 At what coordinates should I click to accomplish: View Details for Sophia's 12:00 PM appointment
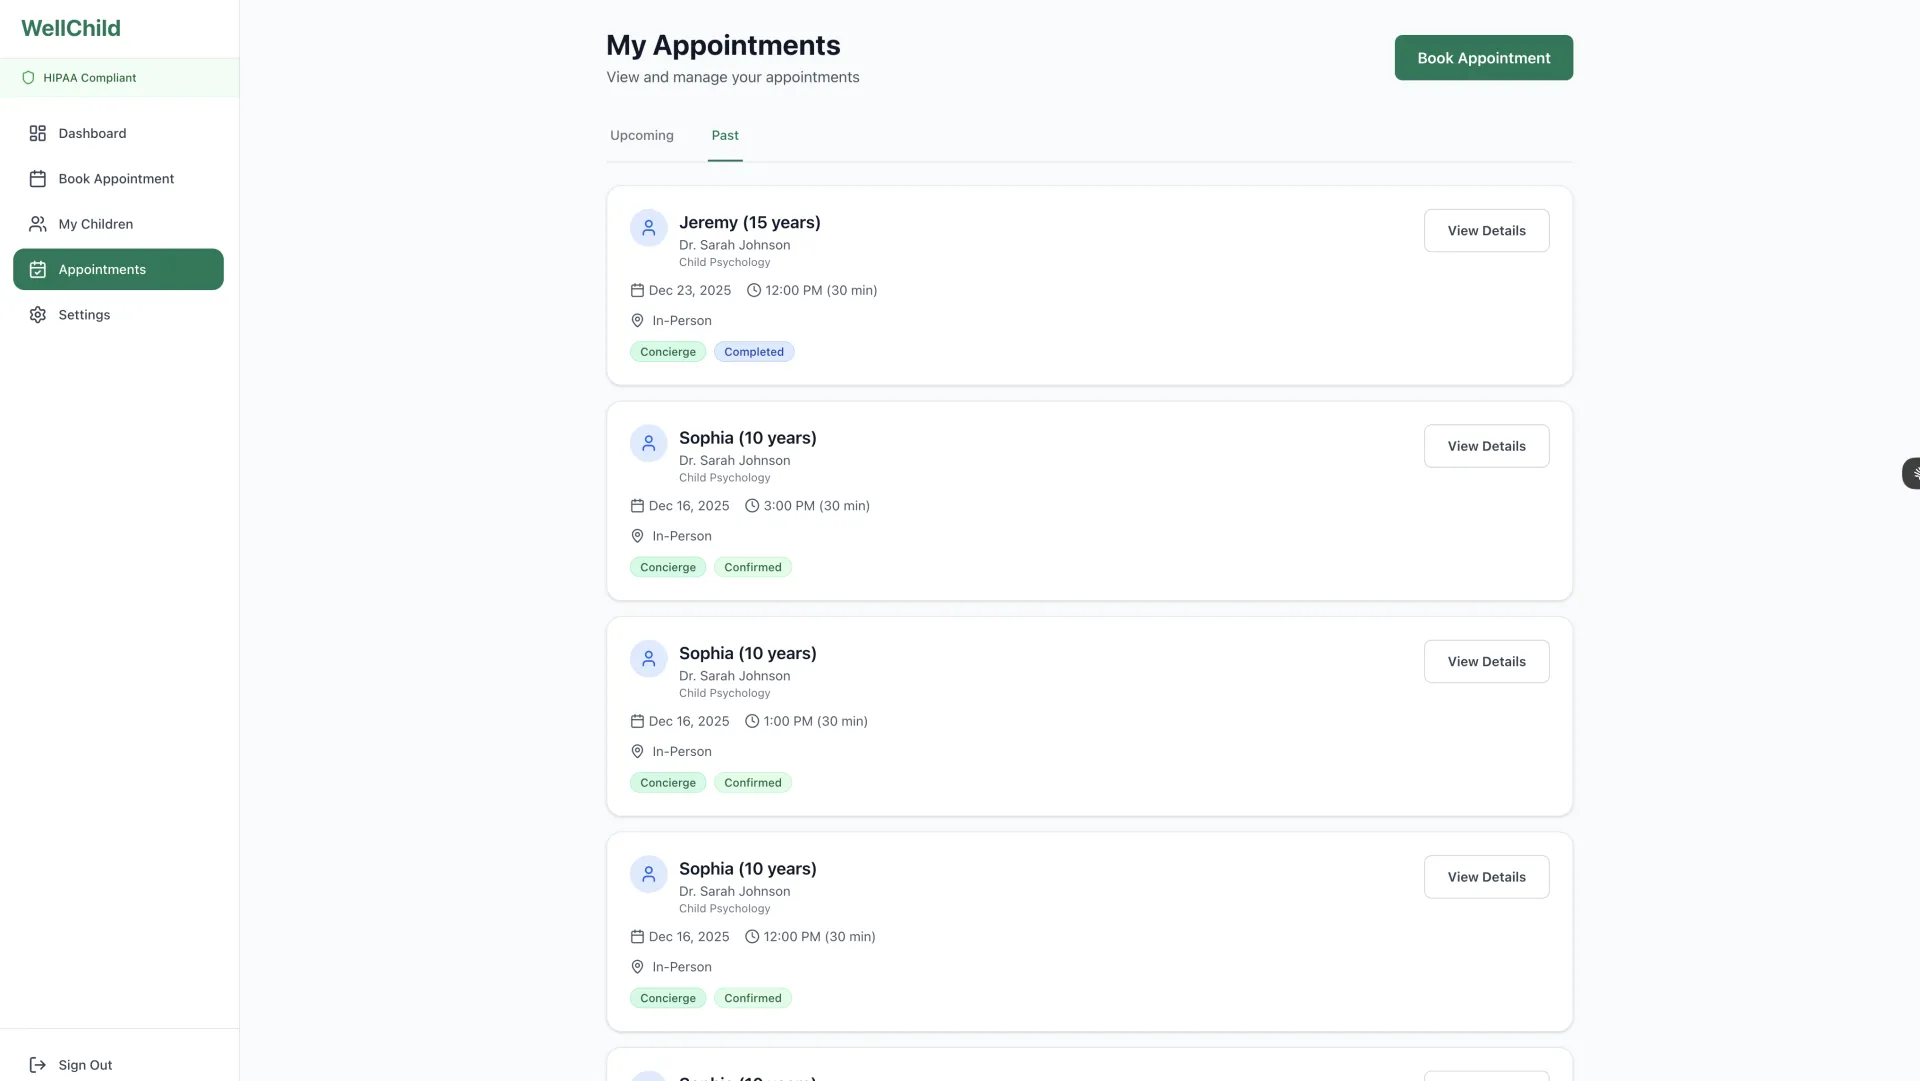point(1486,877)
